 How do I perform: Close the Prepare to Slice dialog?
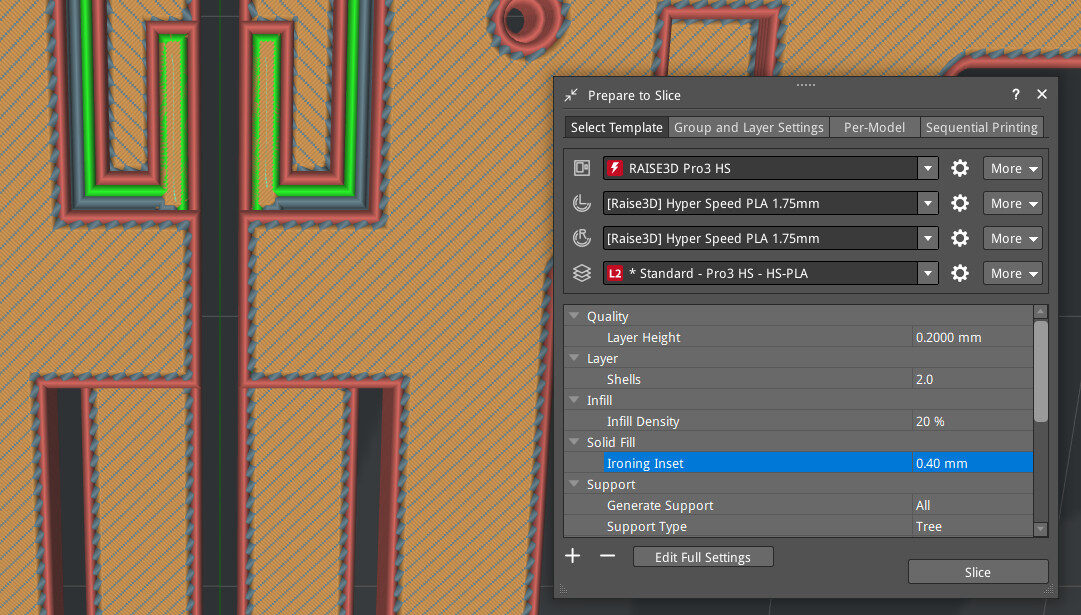(1042, 94)
